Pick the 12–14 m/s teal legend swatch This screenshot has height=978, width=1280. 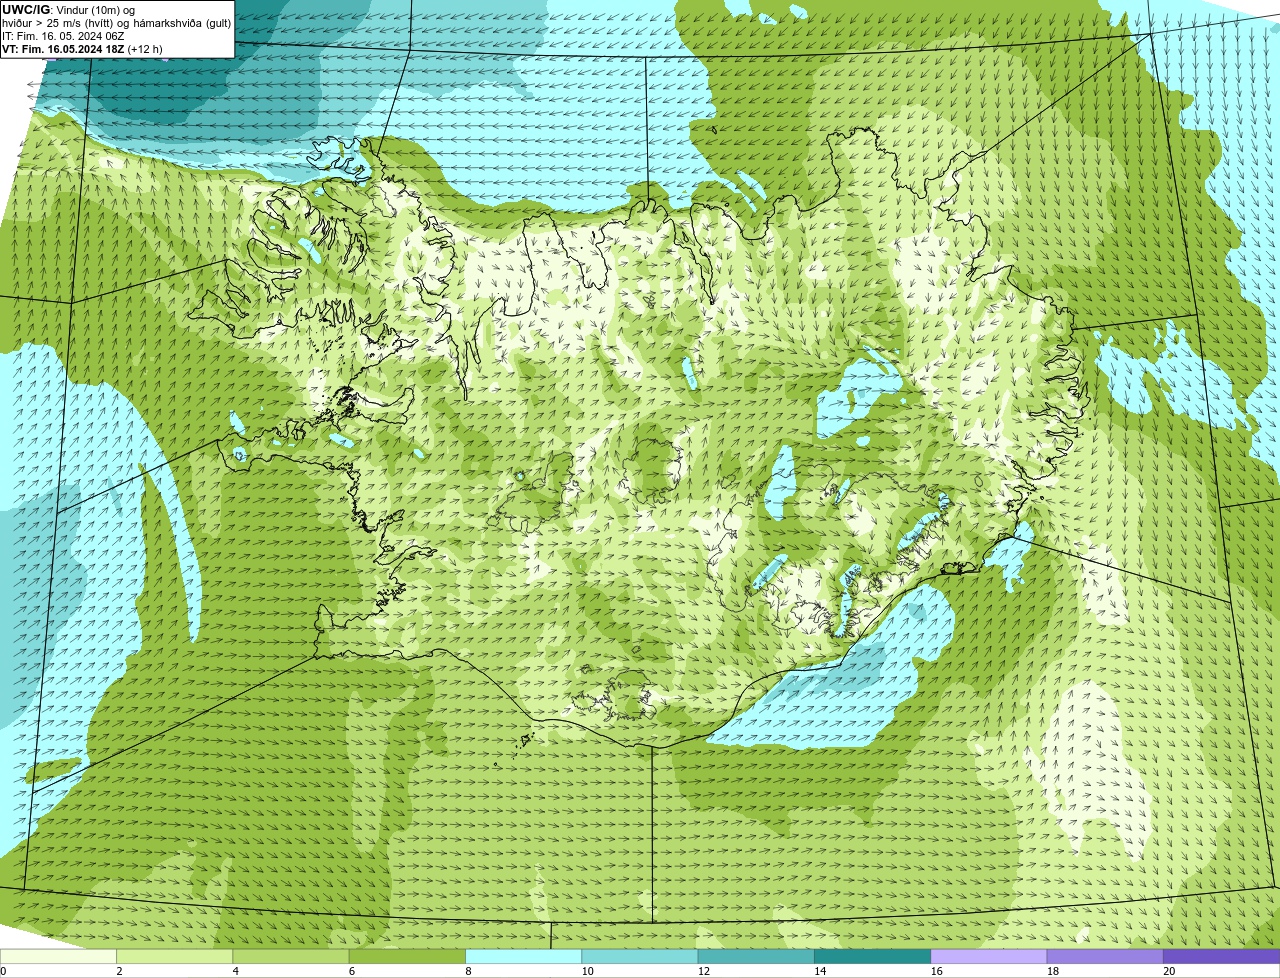click(x=756, y=956)
